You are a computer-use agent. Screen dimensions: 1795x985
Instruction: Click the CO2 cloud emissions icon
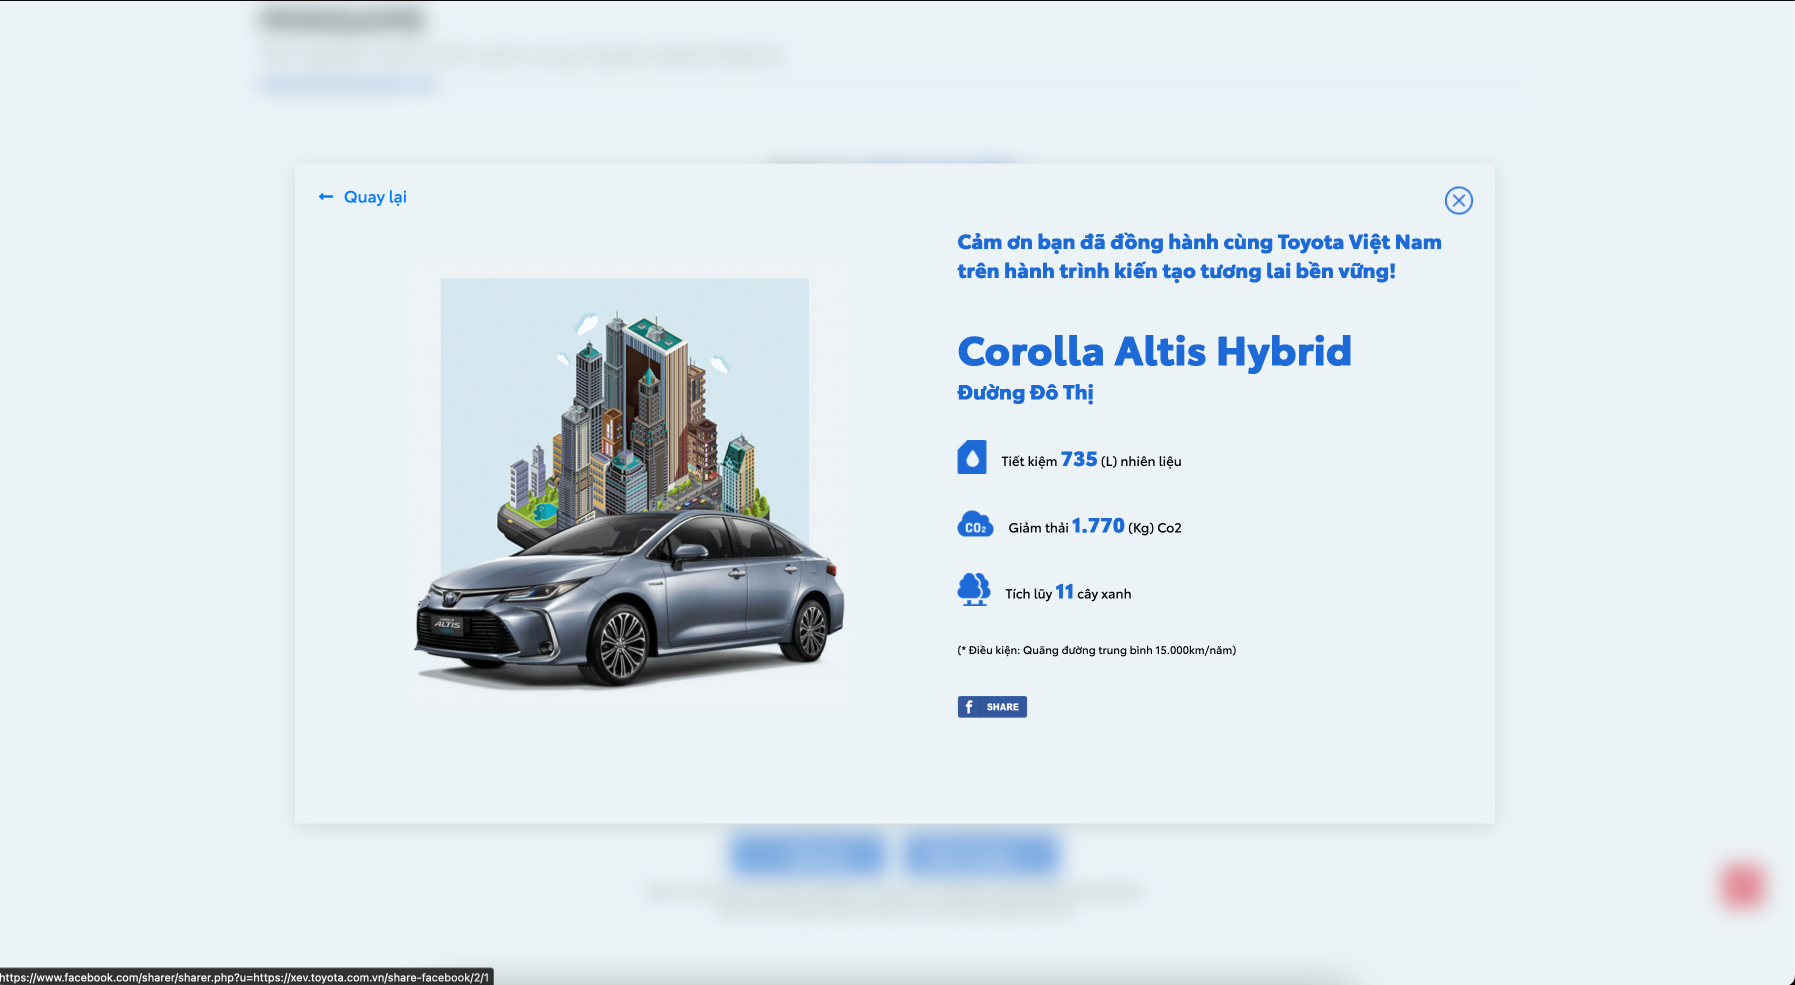coord(975,525)
